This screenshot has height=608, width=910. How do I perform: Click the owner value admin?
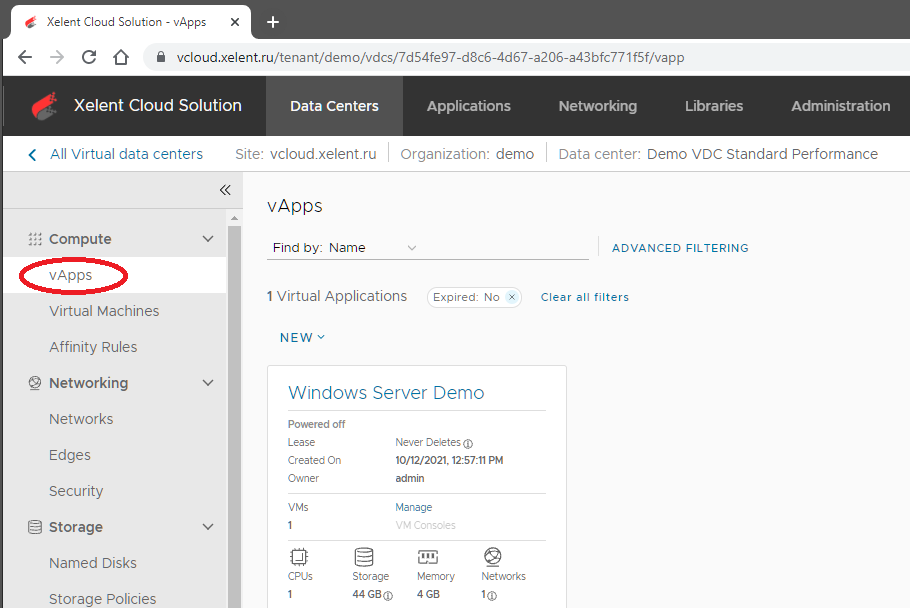click(x=410, y=478)
